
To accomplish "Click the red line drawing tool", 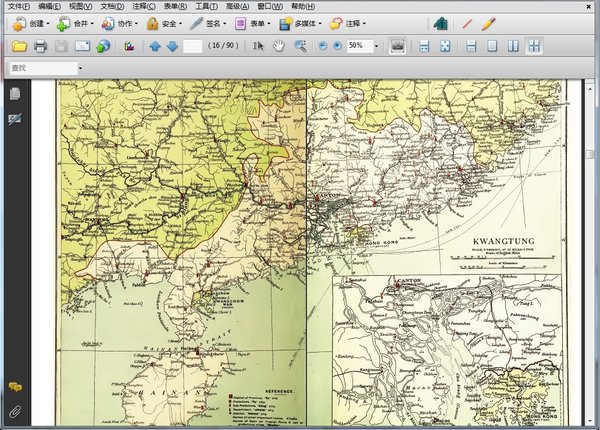I will click(x=467, y=24).
